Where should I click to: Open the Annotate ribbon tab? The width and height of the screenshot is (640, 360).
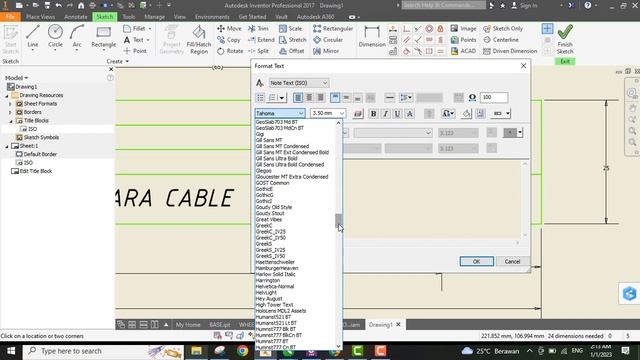point(76,17)
